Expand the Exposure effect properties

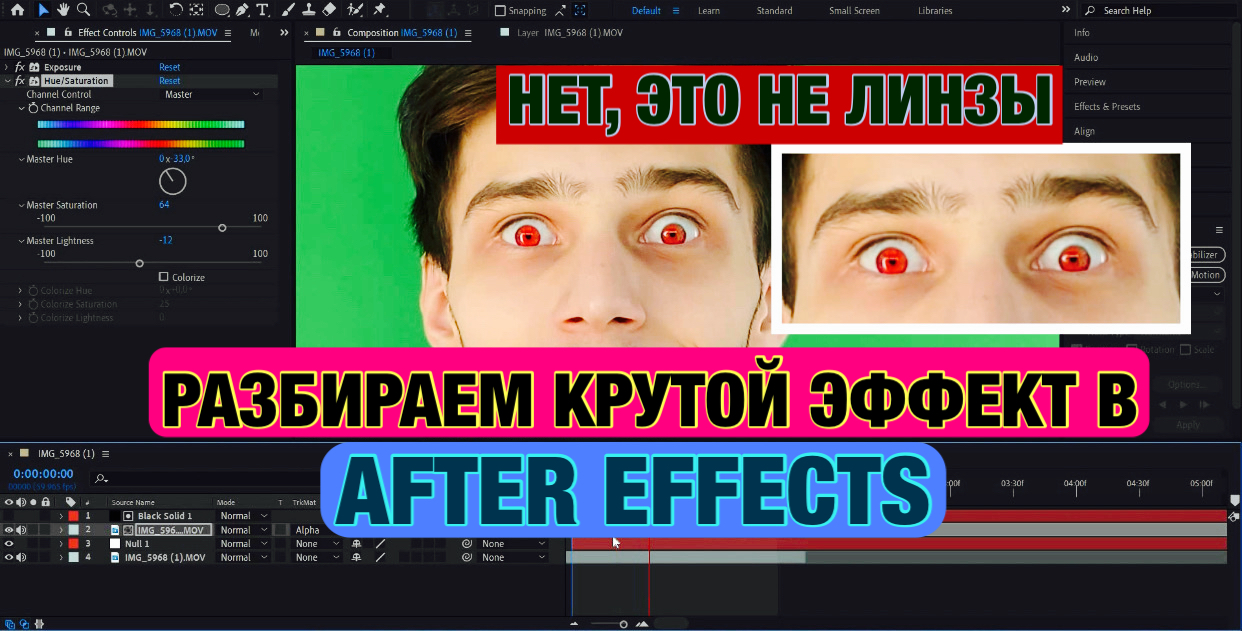pyautogui.click(x=8, y=67)
